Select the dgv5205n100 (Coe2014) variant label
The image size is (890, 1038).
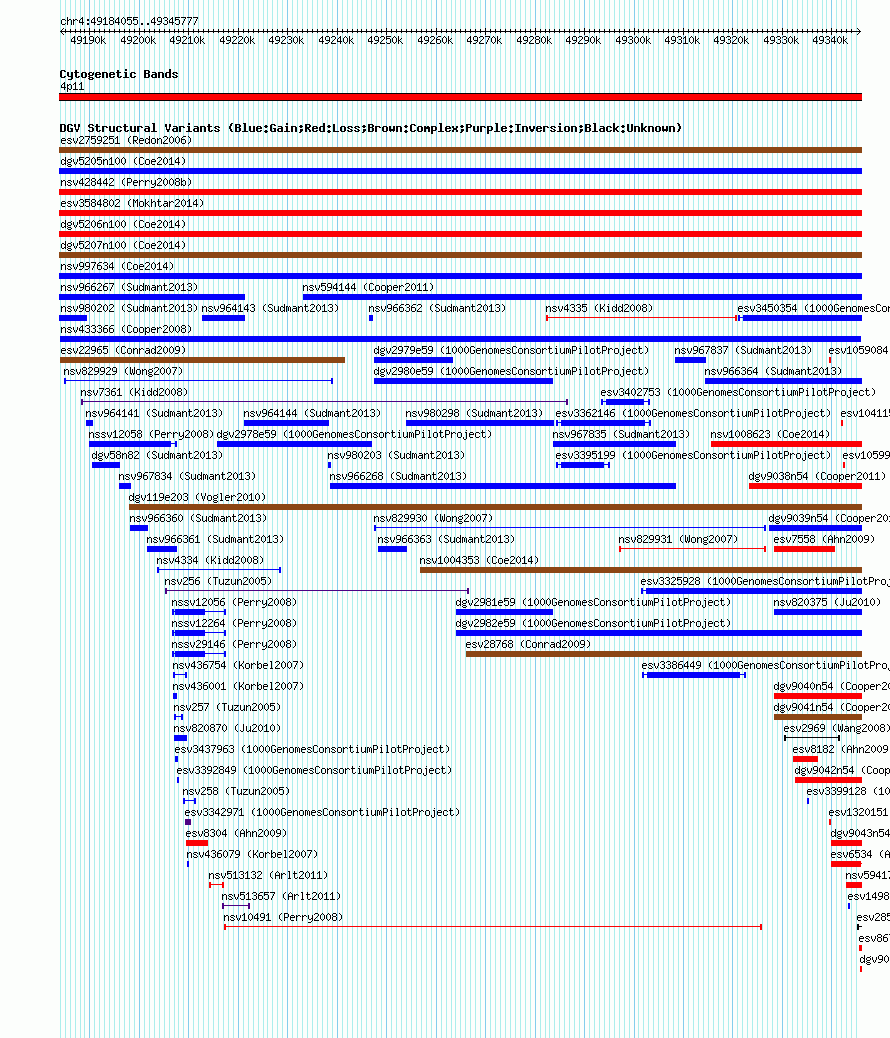tap(123, 162)
